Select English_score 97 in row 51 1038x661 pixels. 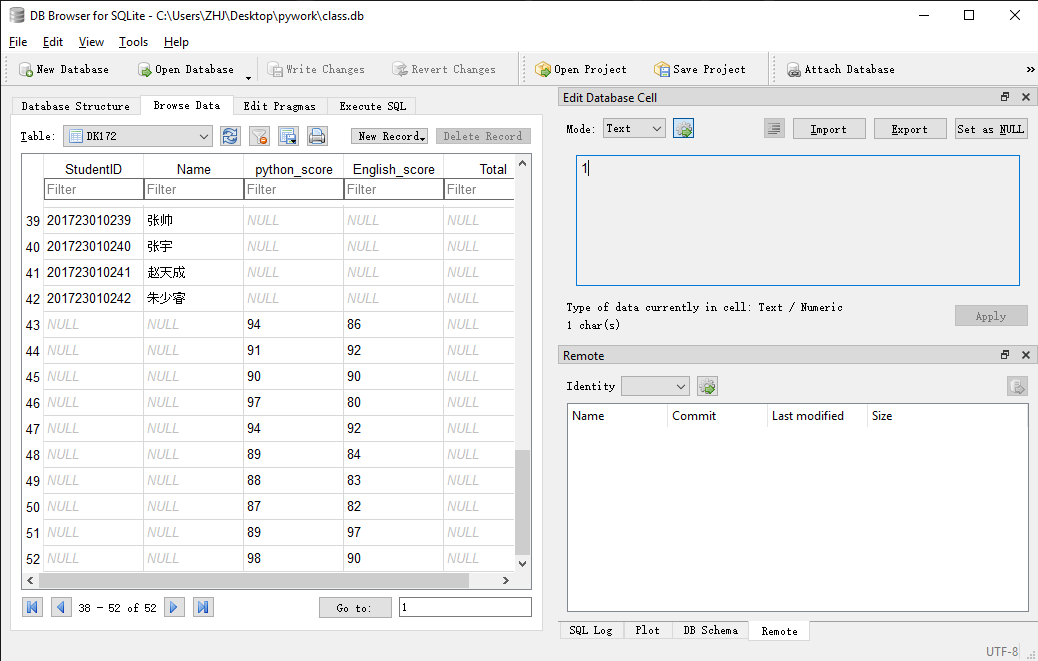pos(394,533)
